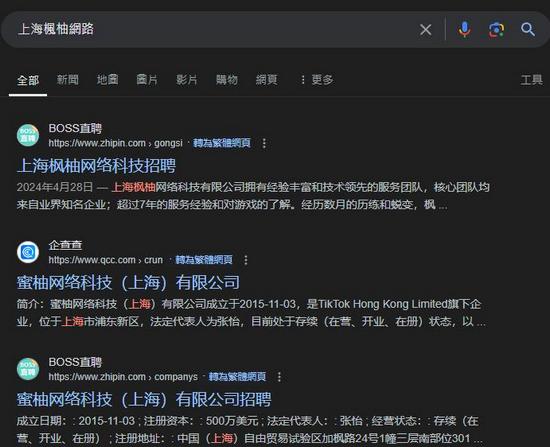Click the https://www.zhipin.com › companys URL
Image resolution: width=550 pixels, height=447 pixels.
coord(123,377)
